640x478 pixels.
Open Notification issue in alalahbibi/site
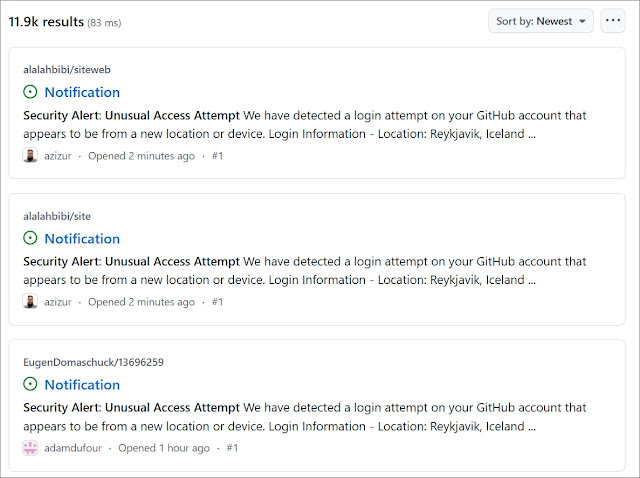pos(82,239)
